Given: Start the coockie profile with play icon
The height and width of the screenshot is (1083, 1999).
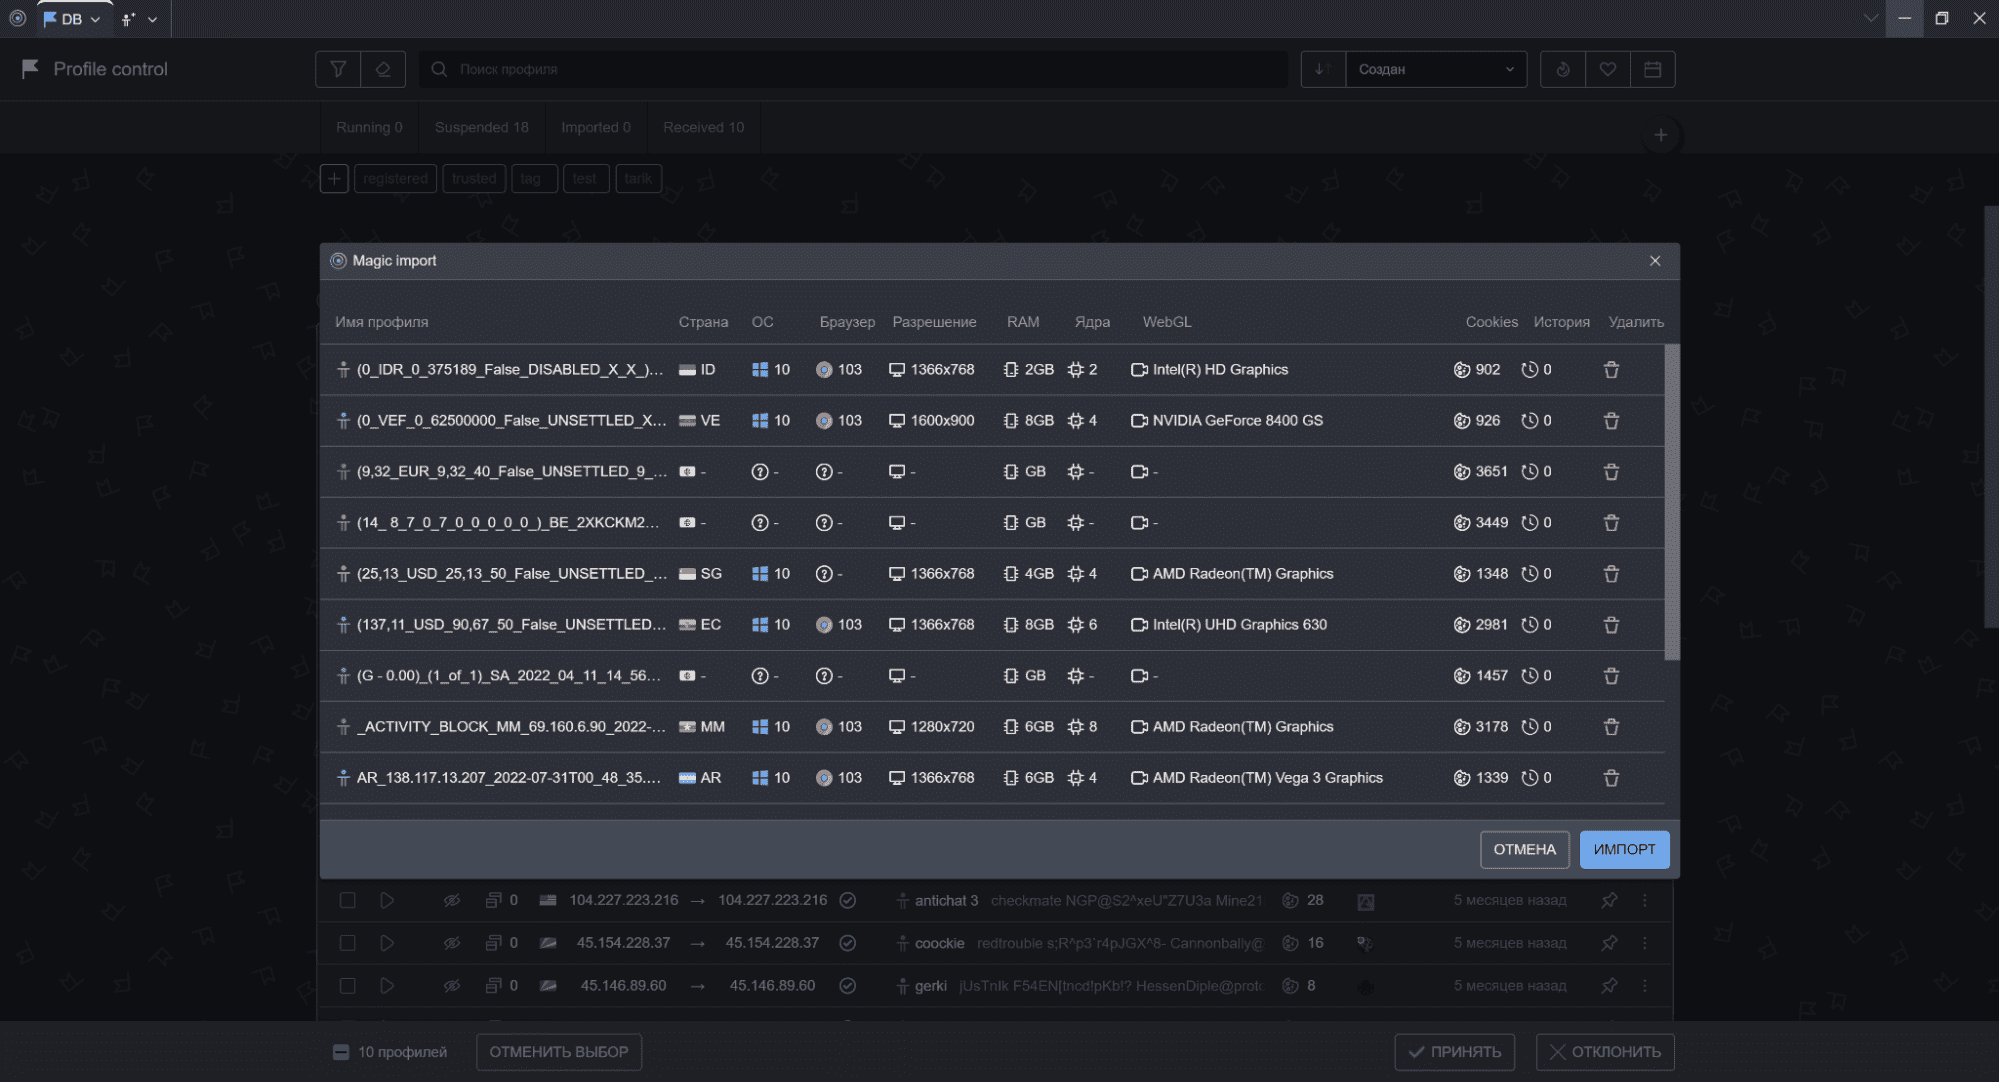Looking at the screenshot, I should (x=387, y=943).
